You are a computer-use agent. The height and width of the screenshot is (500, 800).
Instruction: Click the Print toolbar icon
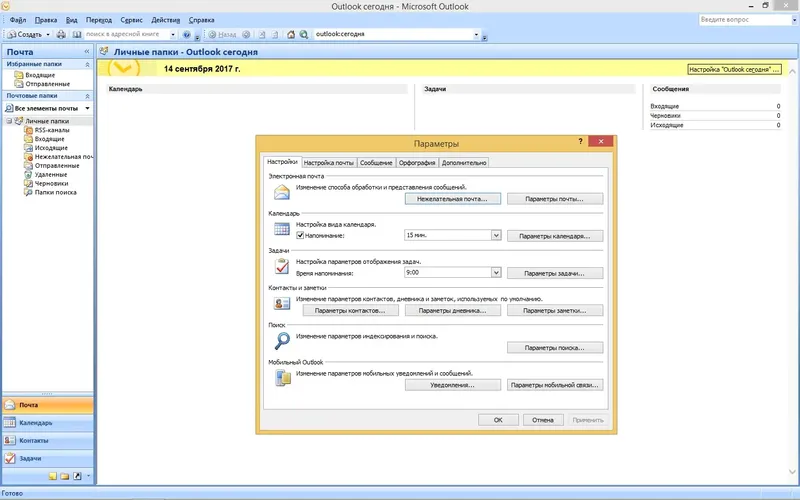61,34
